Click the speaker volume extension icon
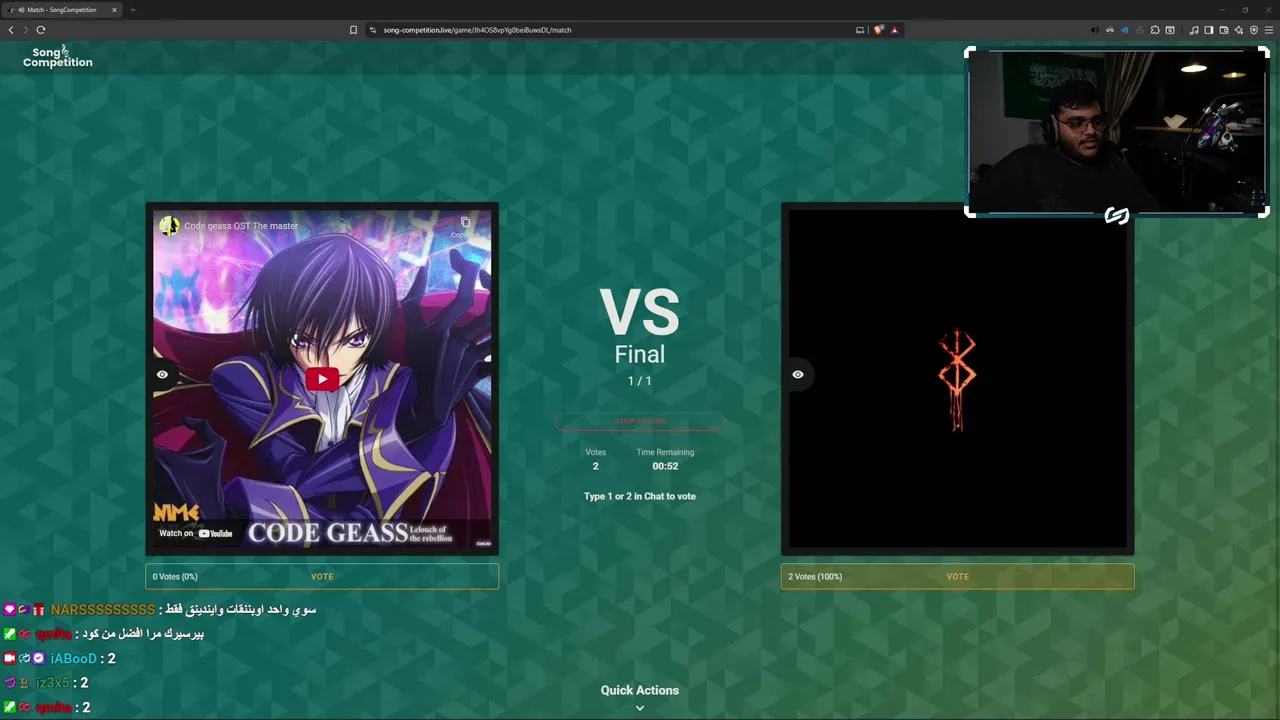 [1094, 30]
